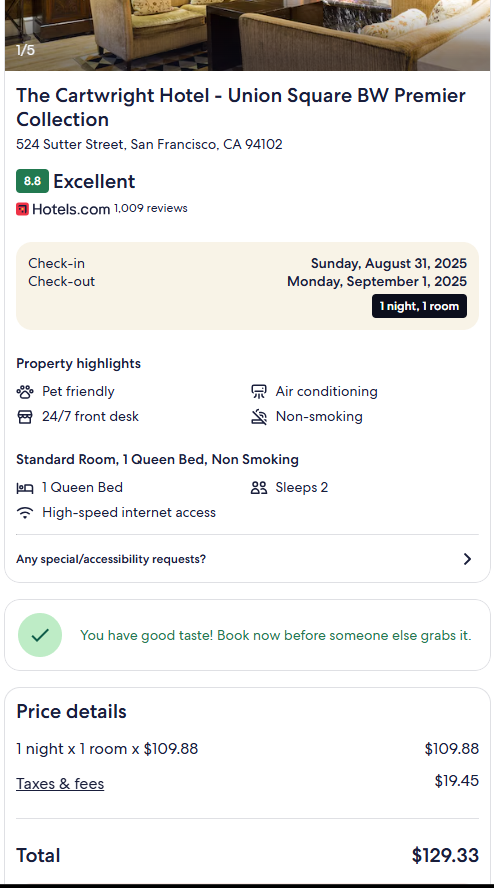Open the hotel photo 1/5 gallery
Viewport: 494px width, 888px height.
click(x=247, y=35)
